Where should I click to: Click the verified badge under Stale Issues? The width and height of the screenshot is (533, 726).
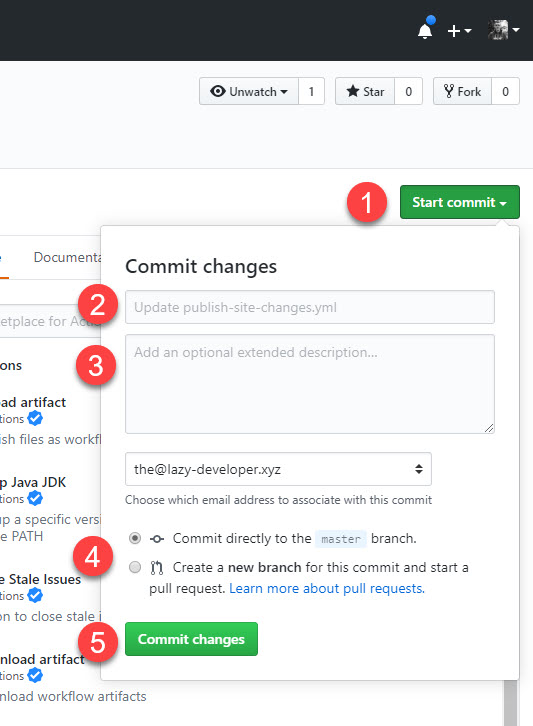[35, 595]
